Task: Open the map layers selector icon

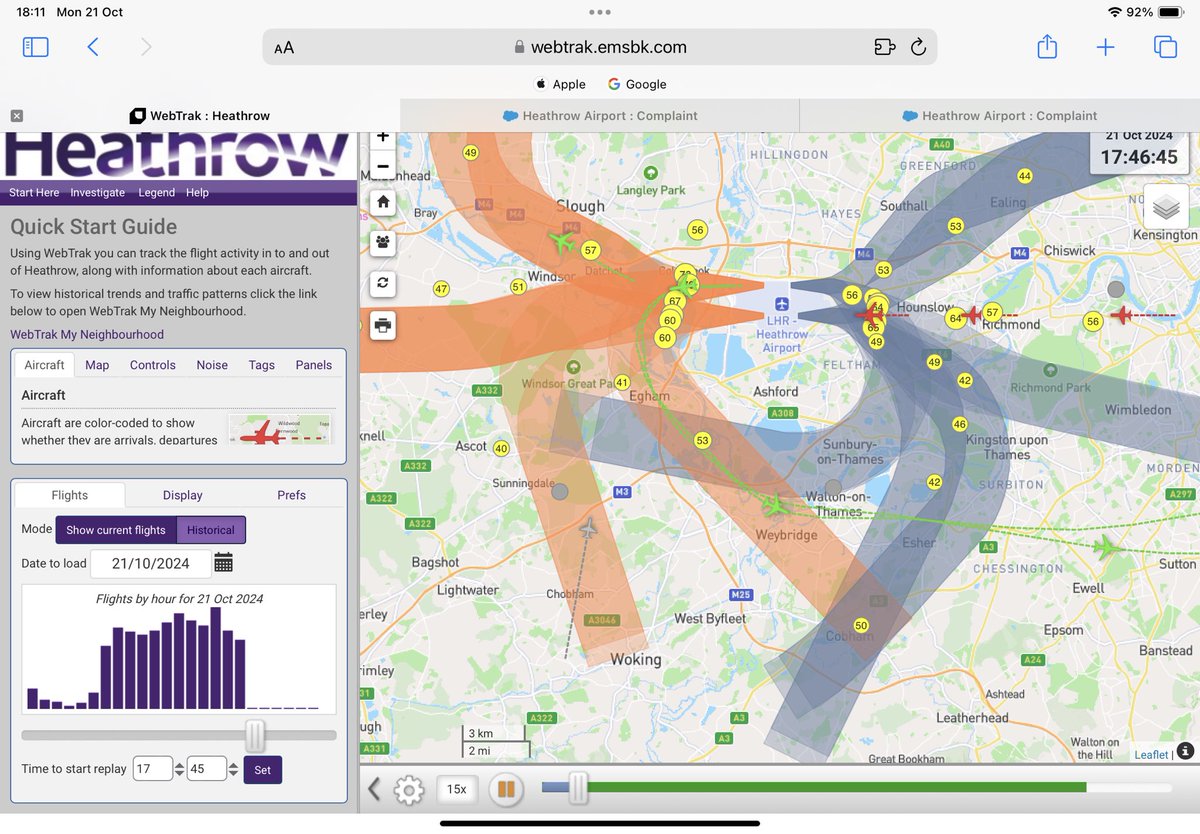Action: (x=1166, y=208)
